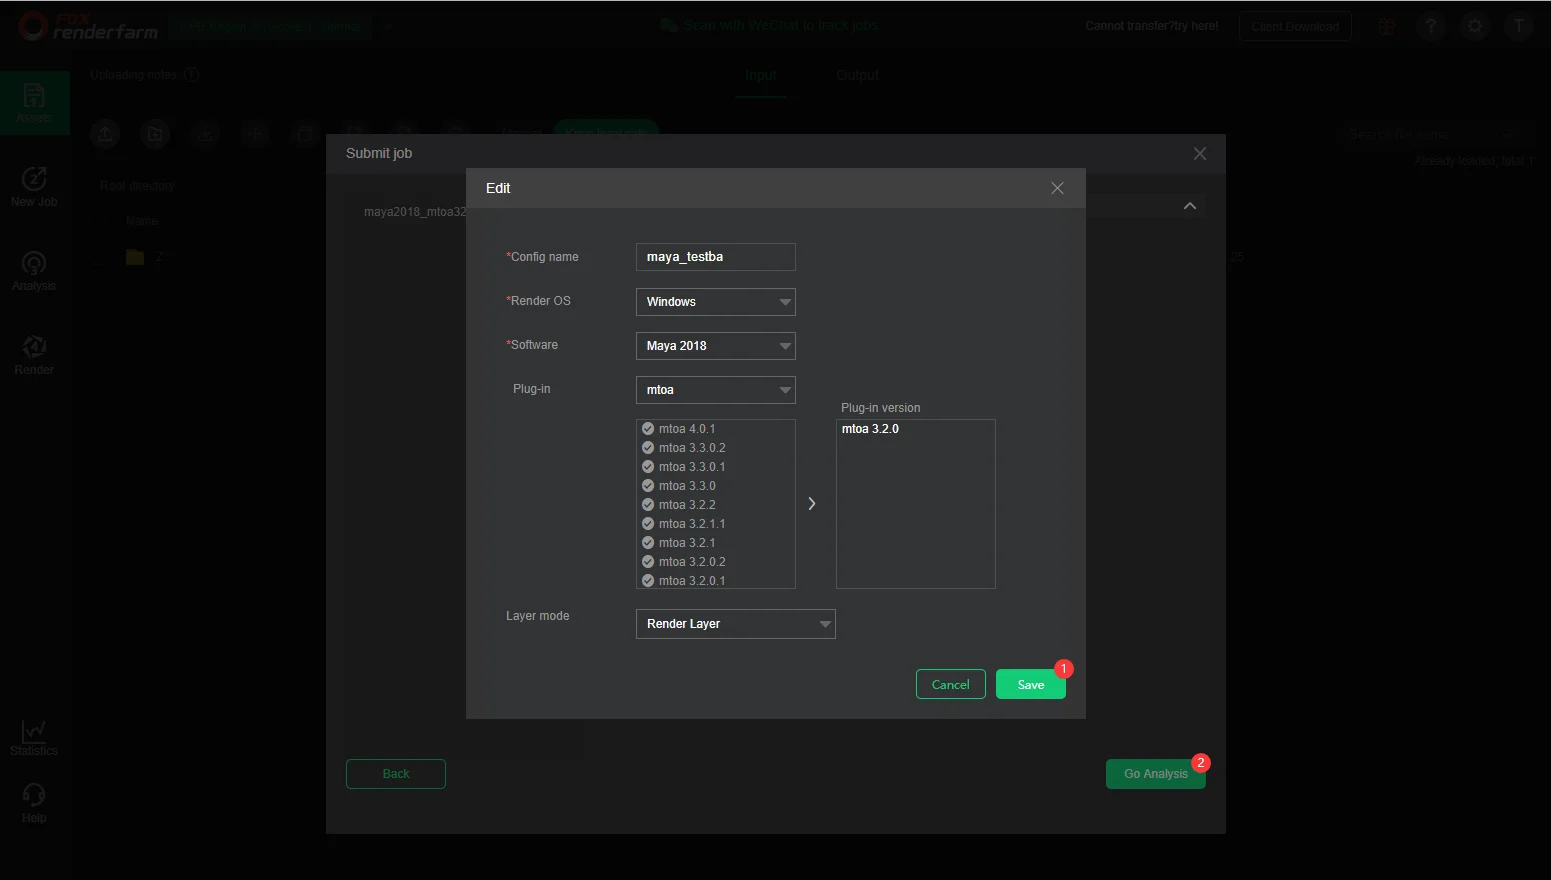Click the Root directory breadcrumb
The width and height of the screenshot is (1551, 880).
click(137, 186)
